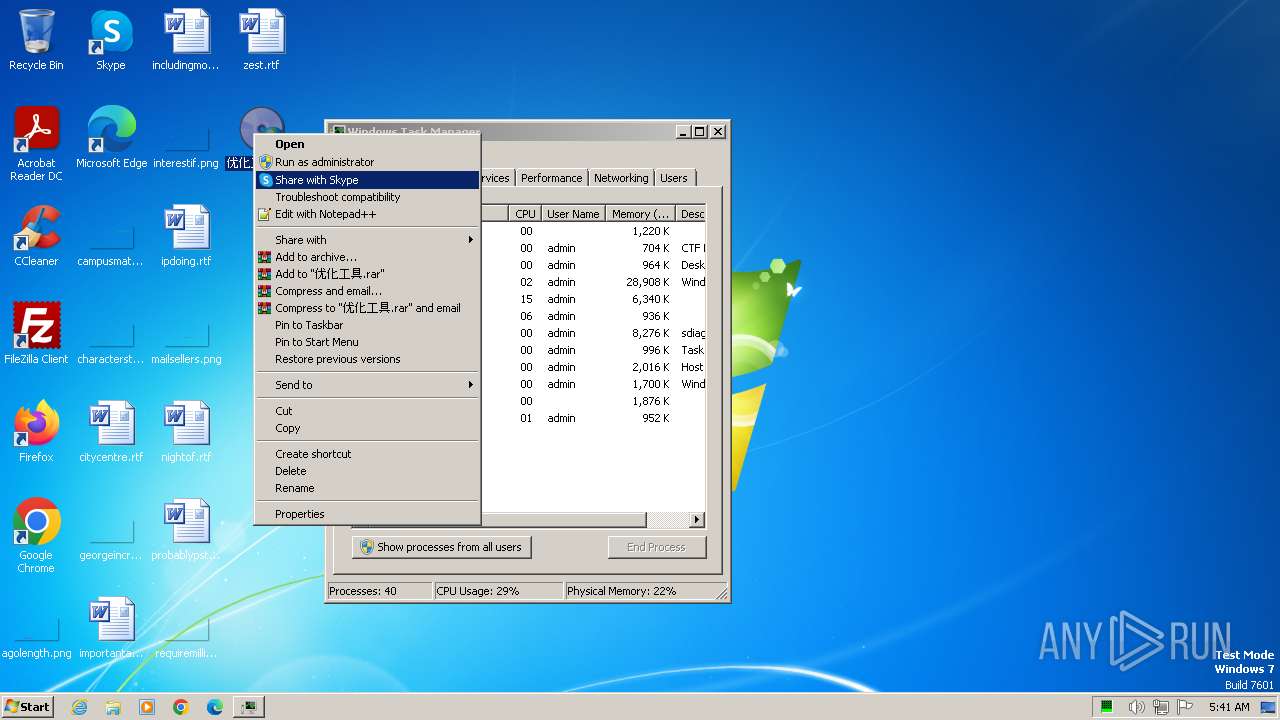Select the zest.rtf document icon
The height and width of the screenshot is (720, 1280).
click(x=261, y=40)
